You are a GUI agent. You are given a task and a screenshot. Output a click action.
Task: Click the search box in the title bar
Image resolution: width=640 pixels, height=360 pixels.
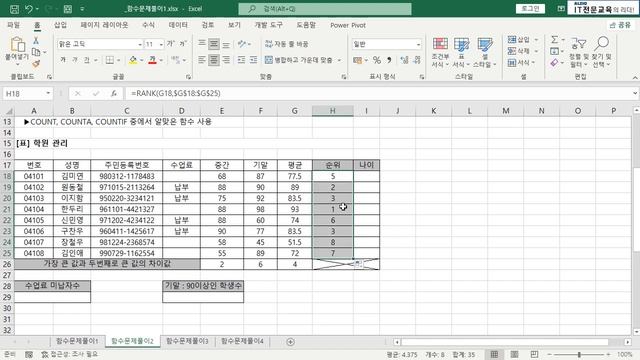[x=325, y=9]
